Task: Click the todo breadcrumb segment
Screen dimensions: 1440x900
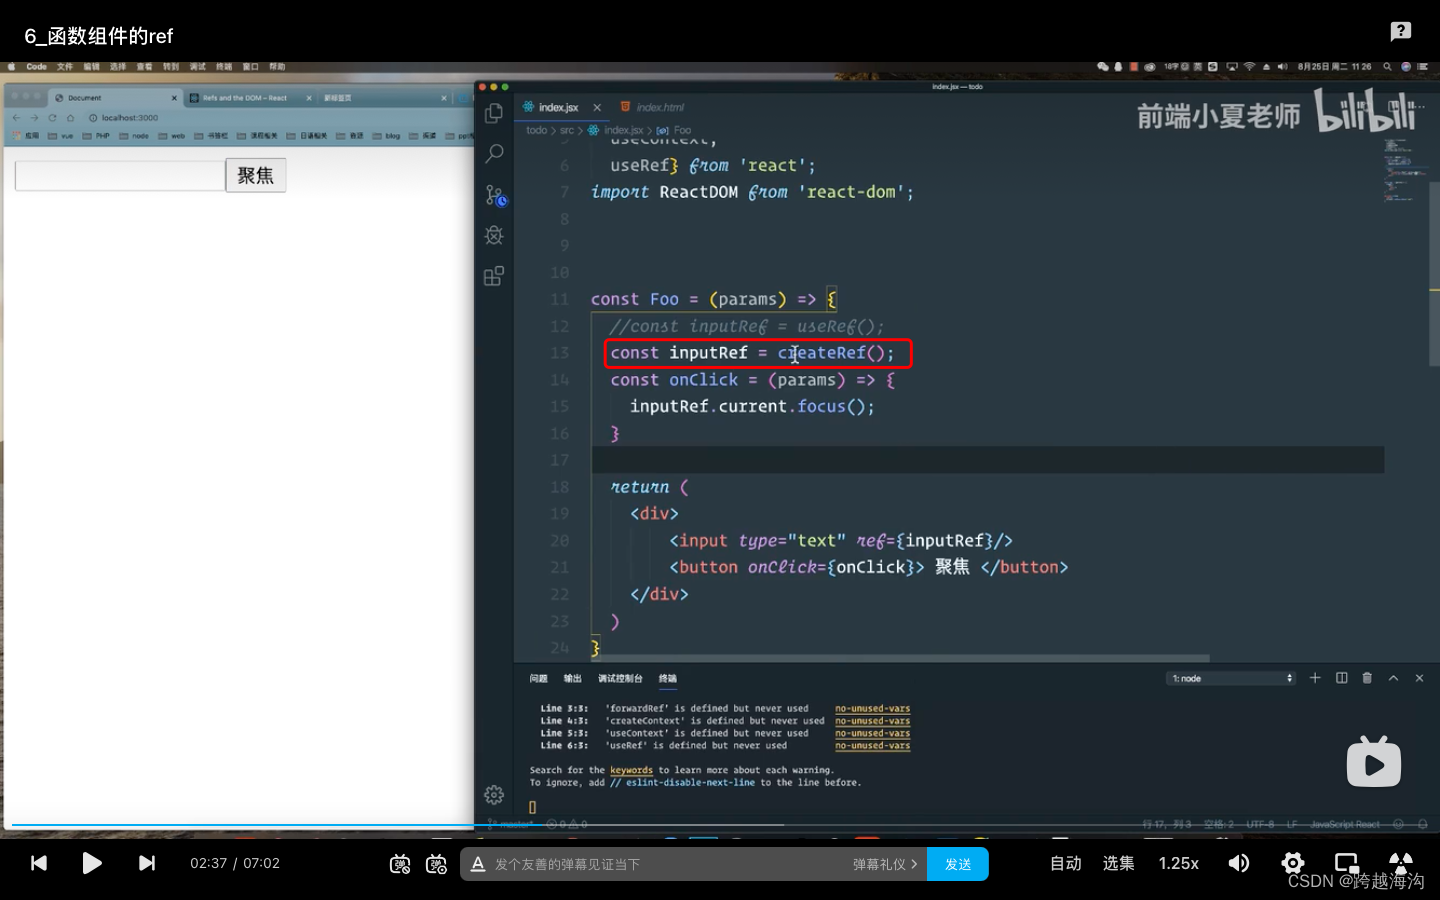Action: click(x=536, y=130)
